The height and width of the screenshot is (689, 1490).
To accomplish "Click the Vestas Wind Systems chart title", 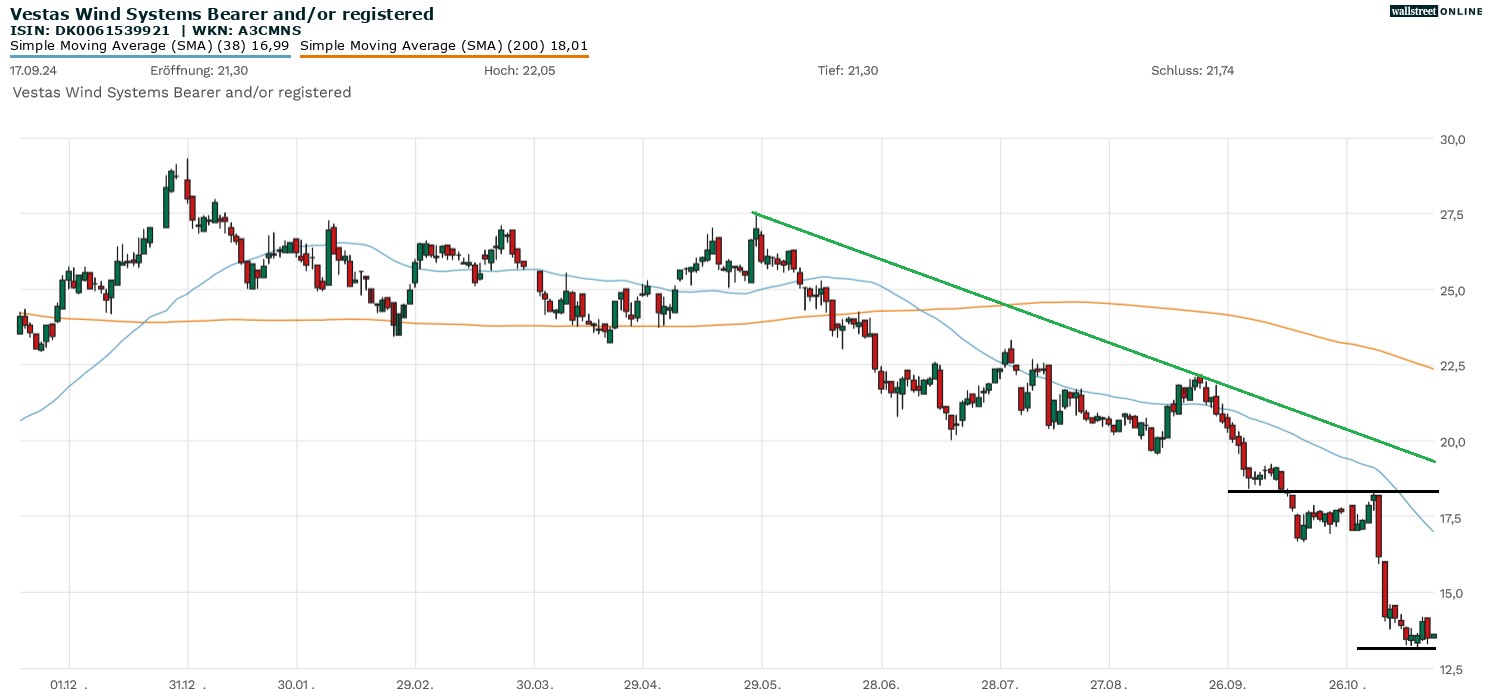I will (x=222, y=13).
